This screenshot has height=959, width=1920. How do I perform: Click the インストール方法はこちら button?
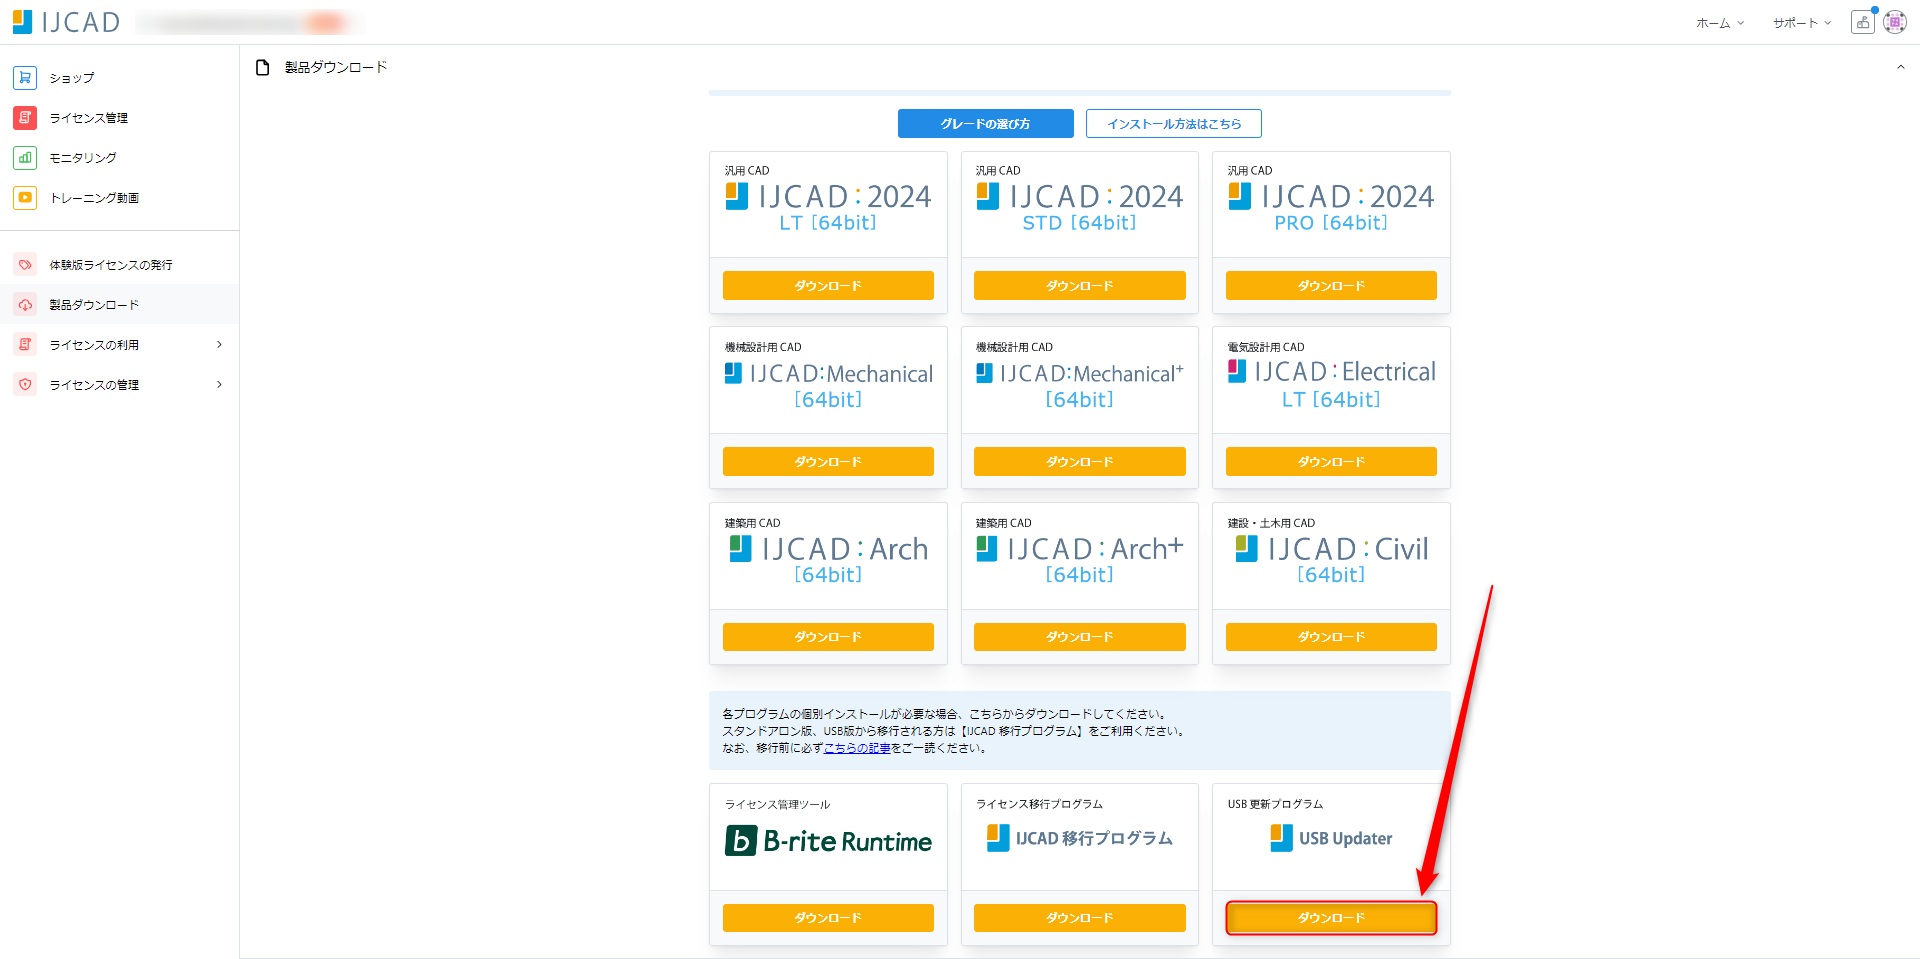pos(1174,124)
